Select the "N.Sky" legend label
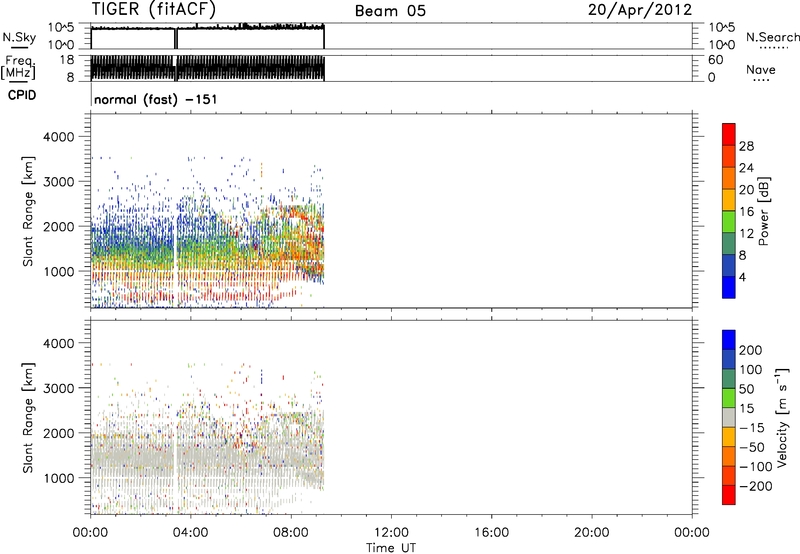Screen dimensions: 800x554 click(x=19, y=37)
